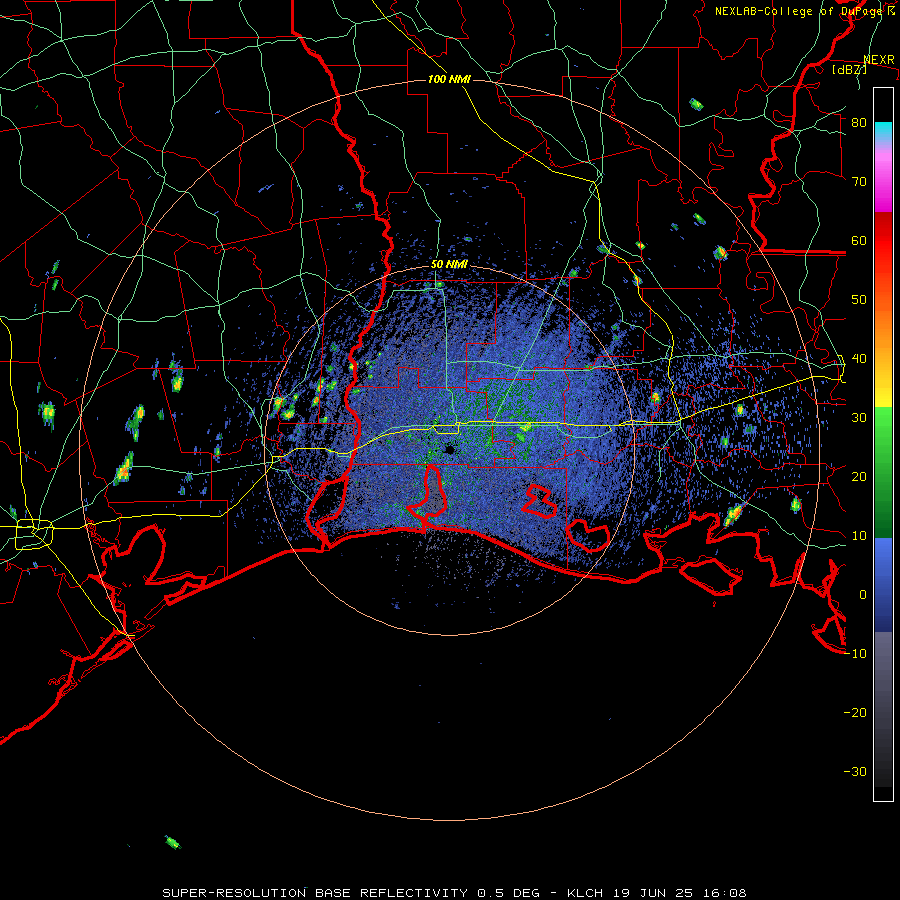Click the -10 value on the reflectivity scale
This screenshot has width=900, height=900.
[855, 654]
